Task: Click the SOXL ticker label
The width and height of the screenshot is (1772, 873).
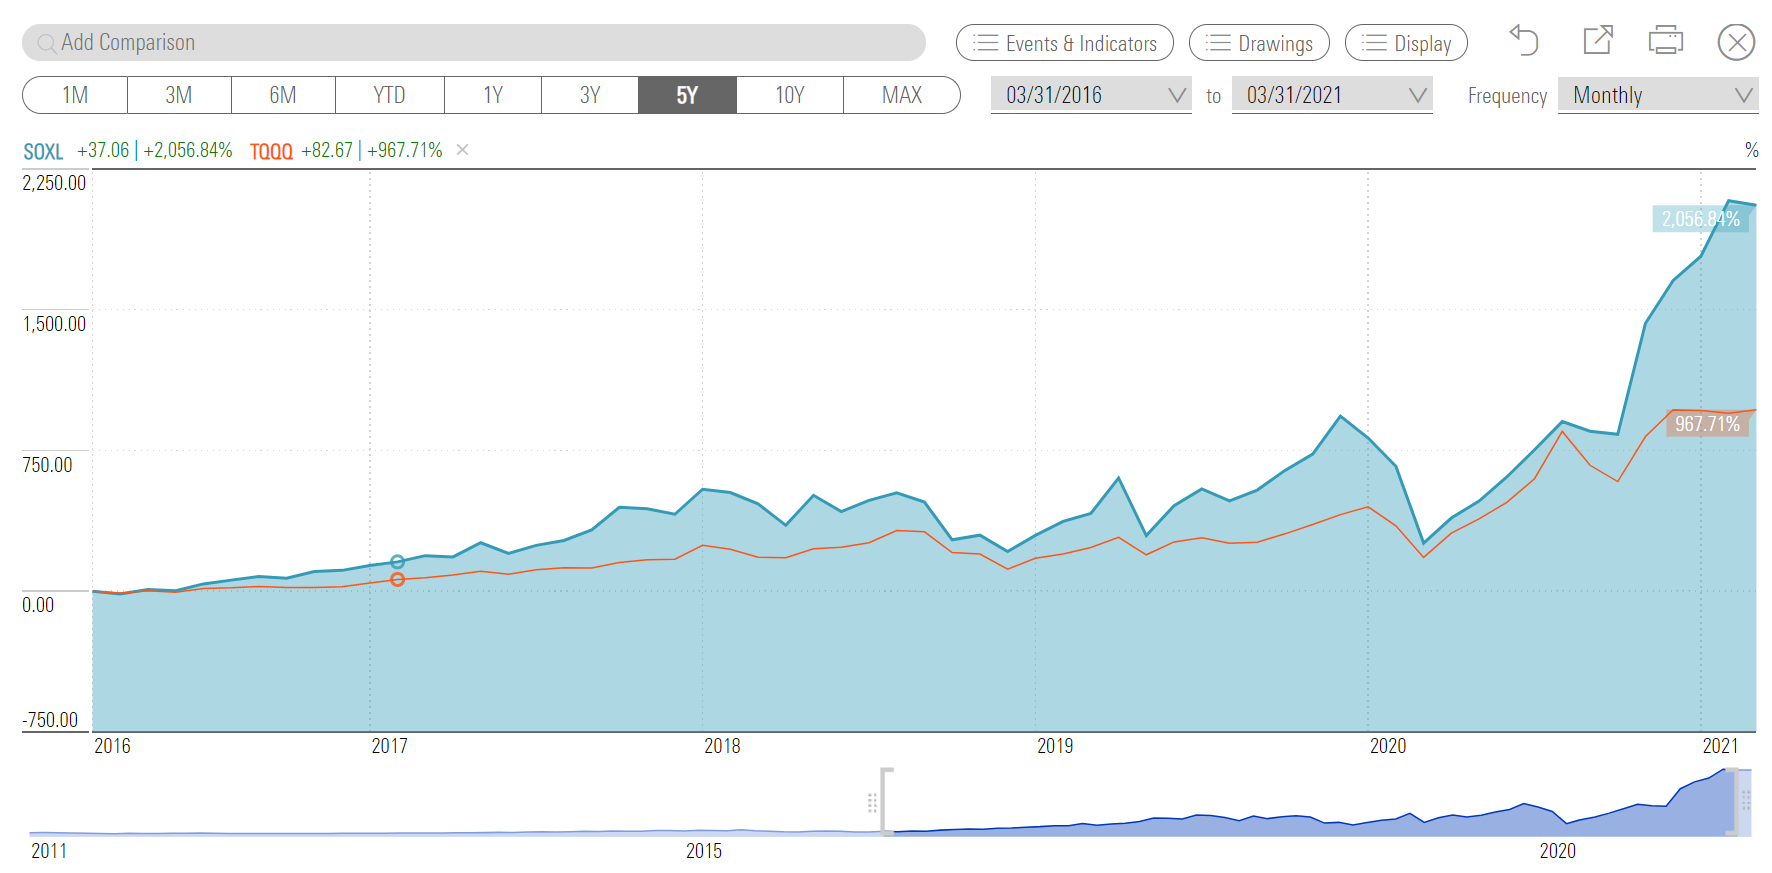Action: pyautogui.click(x=43, y=151)
